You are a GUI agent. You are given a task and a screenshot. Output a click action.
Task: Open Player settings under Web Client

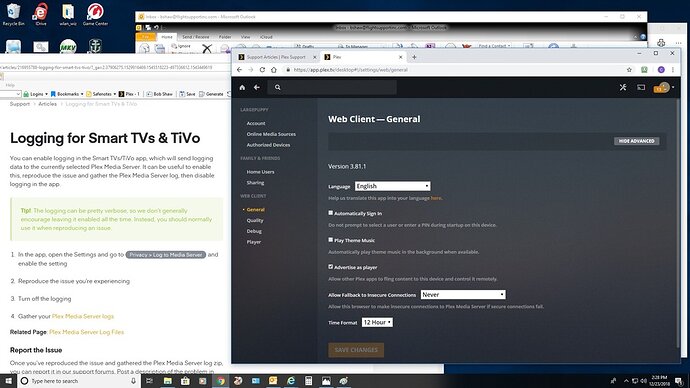tap(253, 242)
